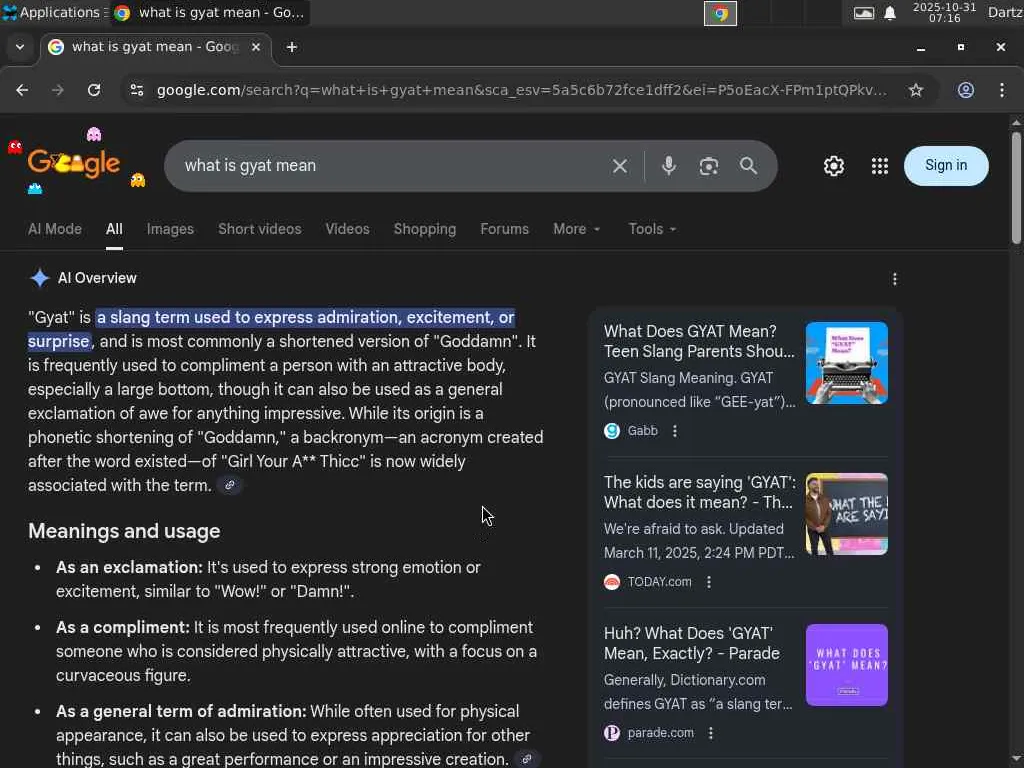Select the All results tab
This screenshot has width=1024, height=768.
[x=114, y=229]
